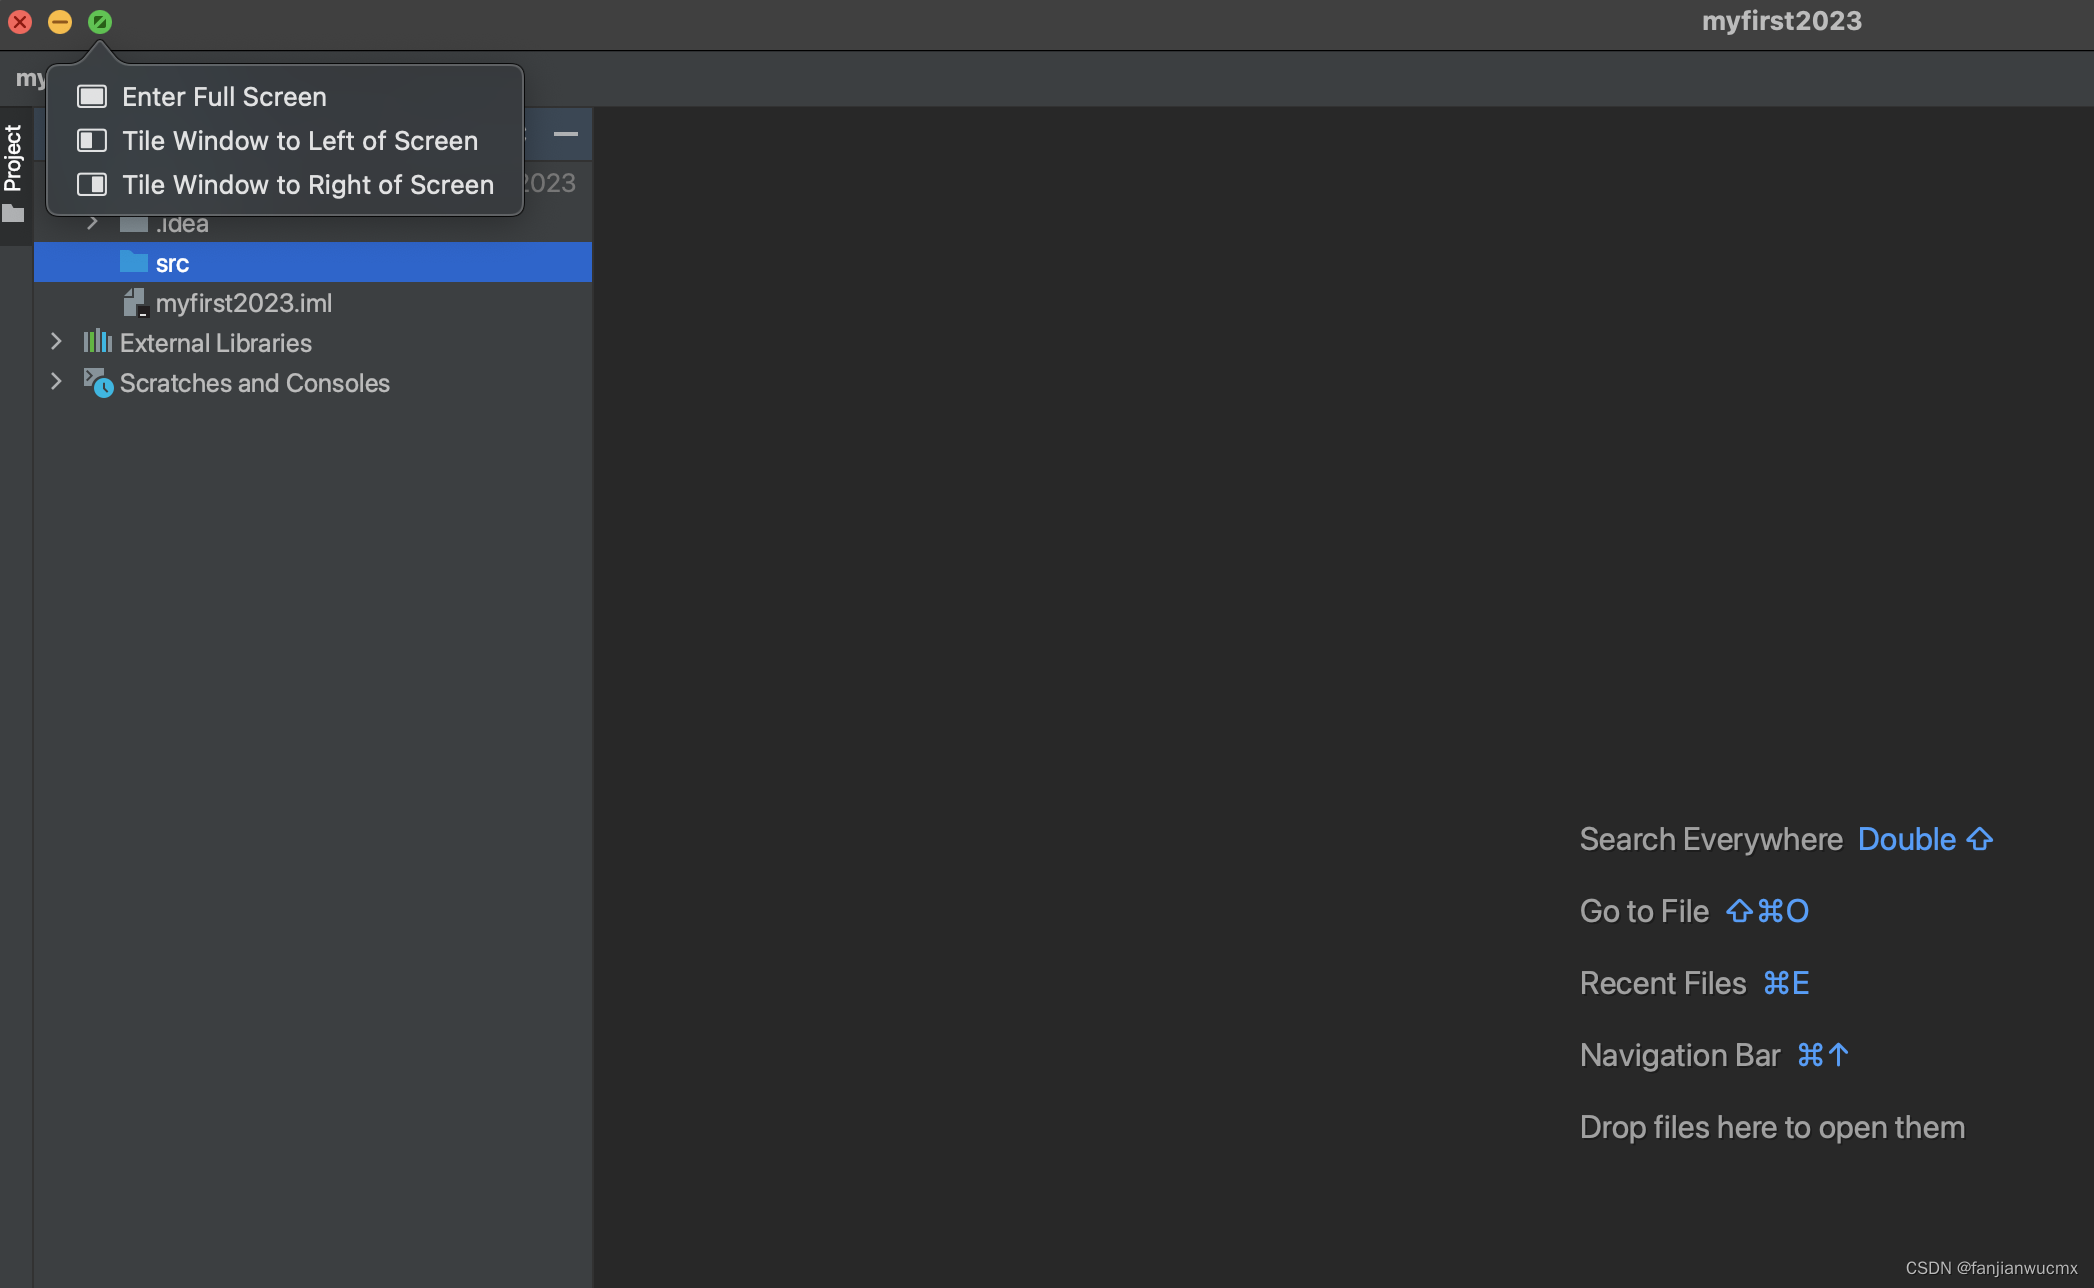2094x1288 pixels.
Task: Close the window with red button
Action: click(20, 21)
